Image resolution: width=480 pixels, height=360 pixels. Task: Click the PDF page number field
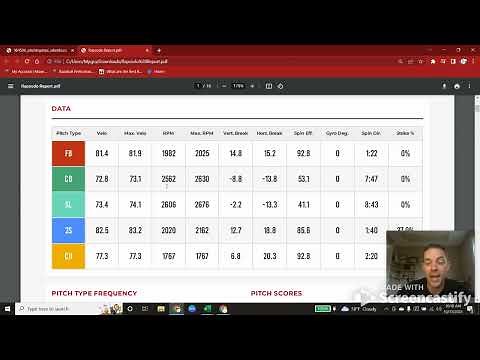click(x=198, y=86)
